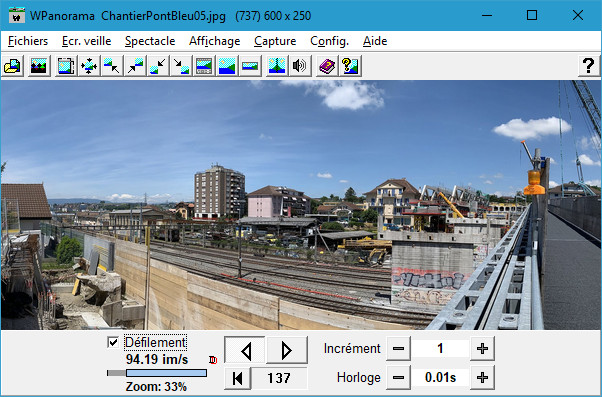Open the Ecr. veille menu
Image resolution: width=602 pixels, height=397 pixels.
(x=86, y=41)
